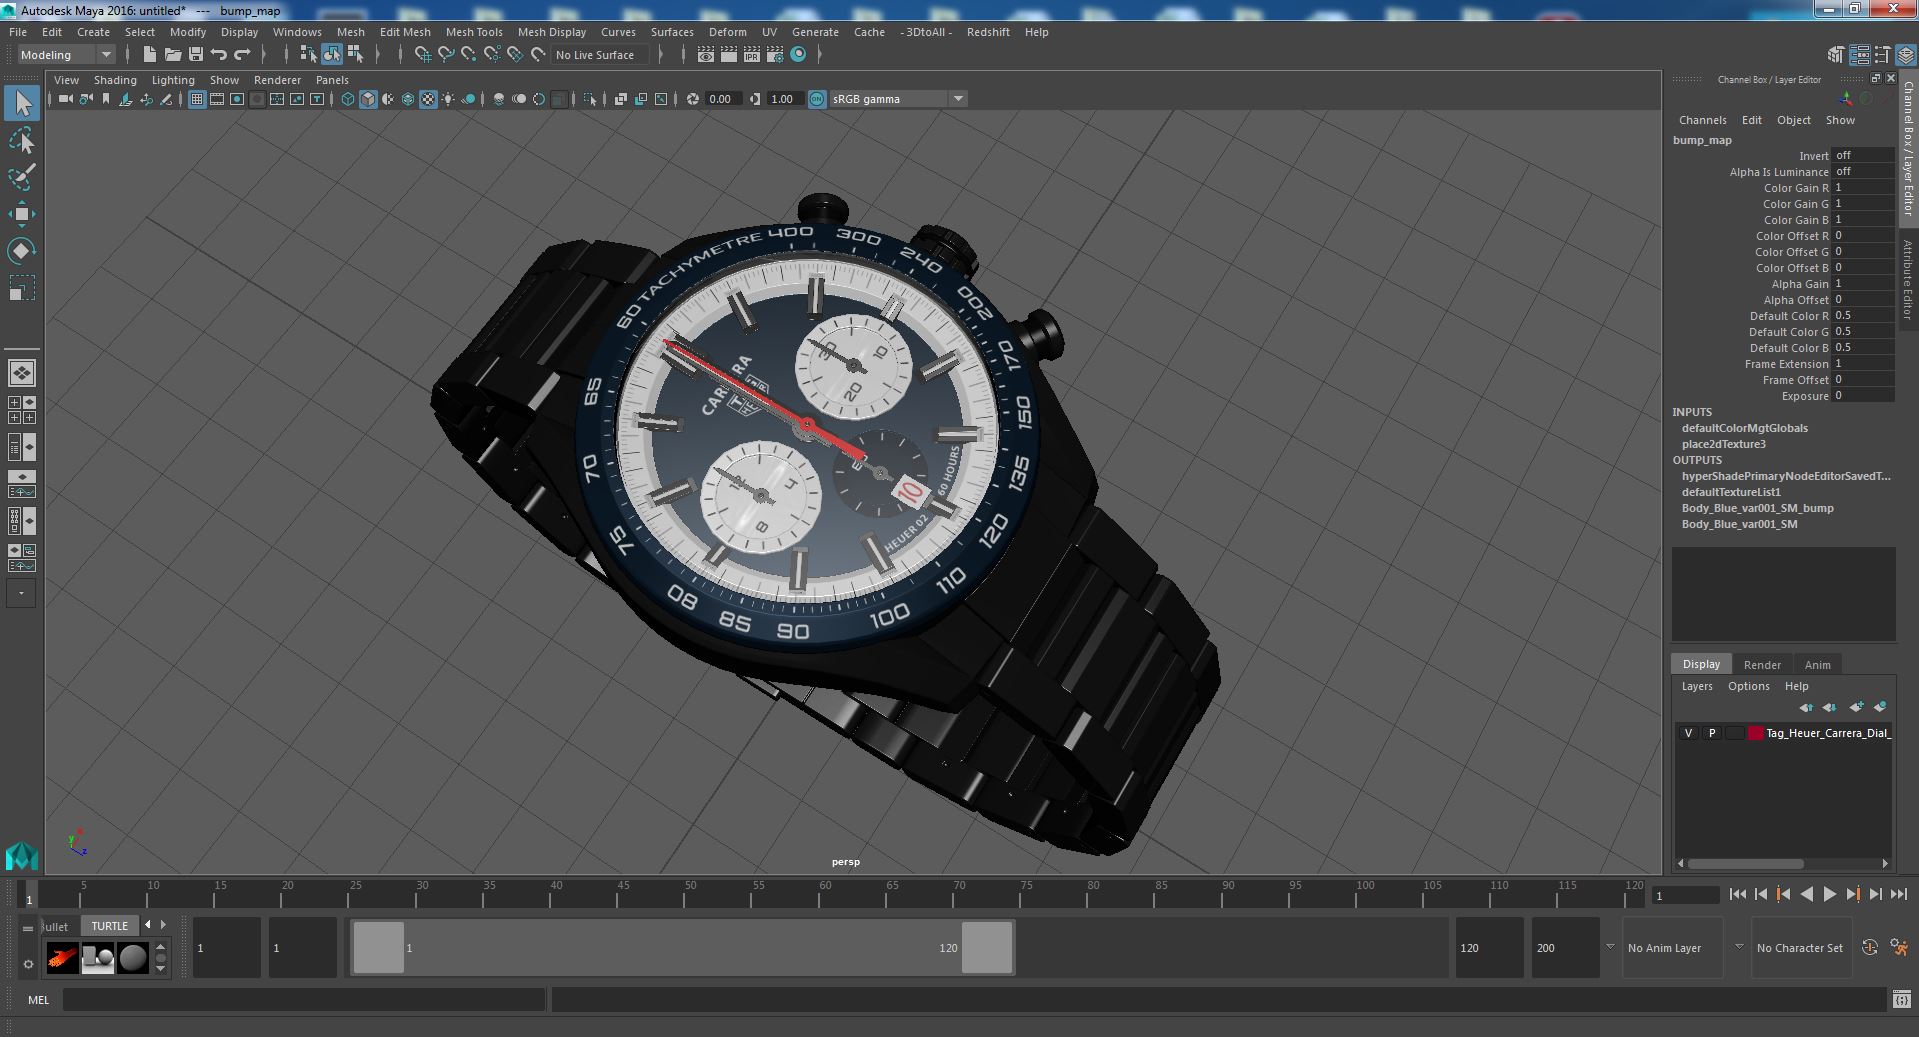Toggle Use All Lights lightbulb icon
Screen dimensions: 1919x1037
point(448,99)
